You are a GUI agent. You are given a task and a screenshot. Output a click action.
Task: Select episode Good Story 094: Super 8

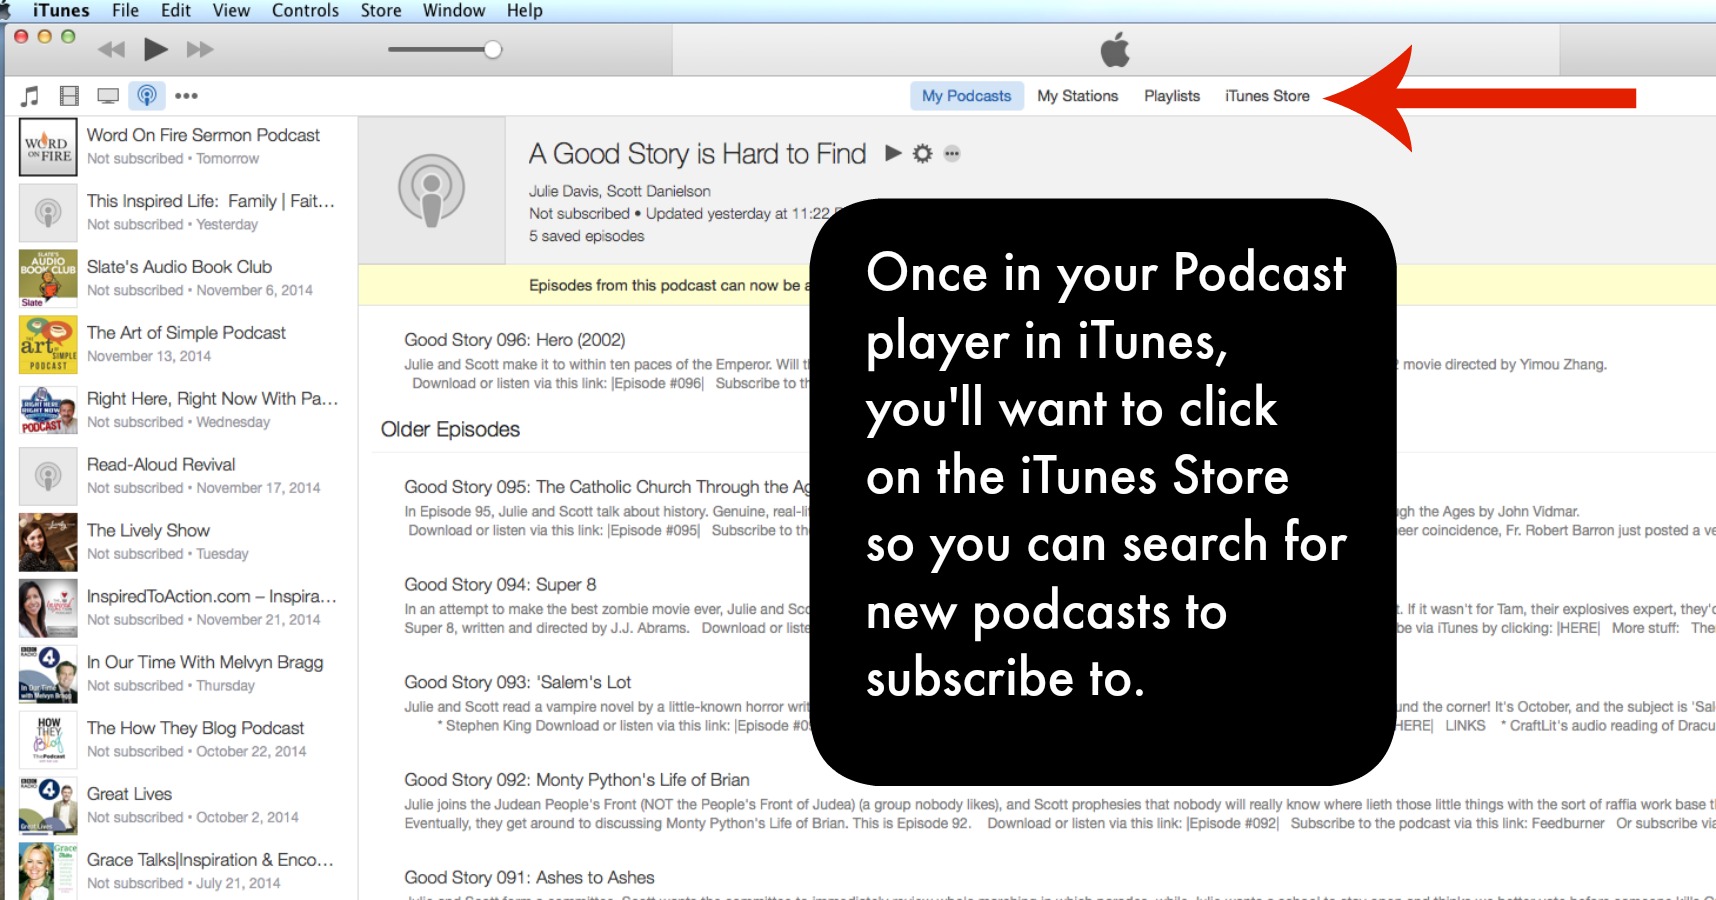pos(500,585)
